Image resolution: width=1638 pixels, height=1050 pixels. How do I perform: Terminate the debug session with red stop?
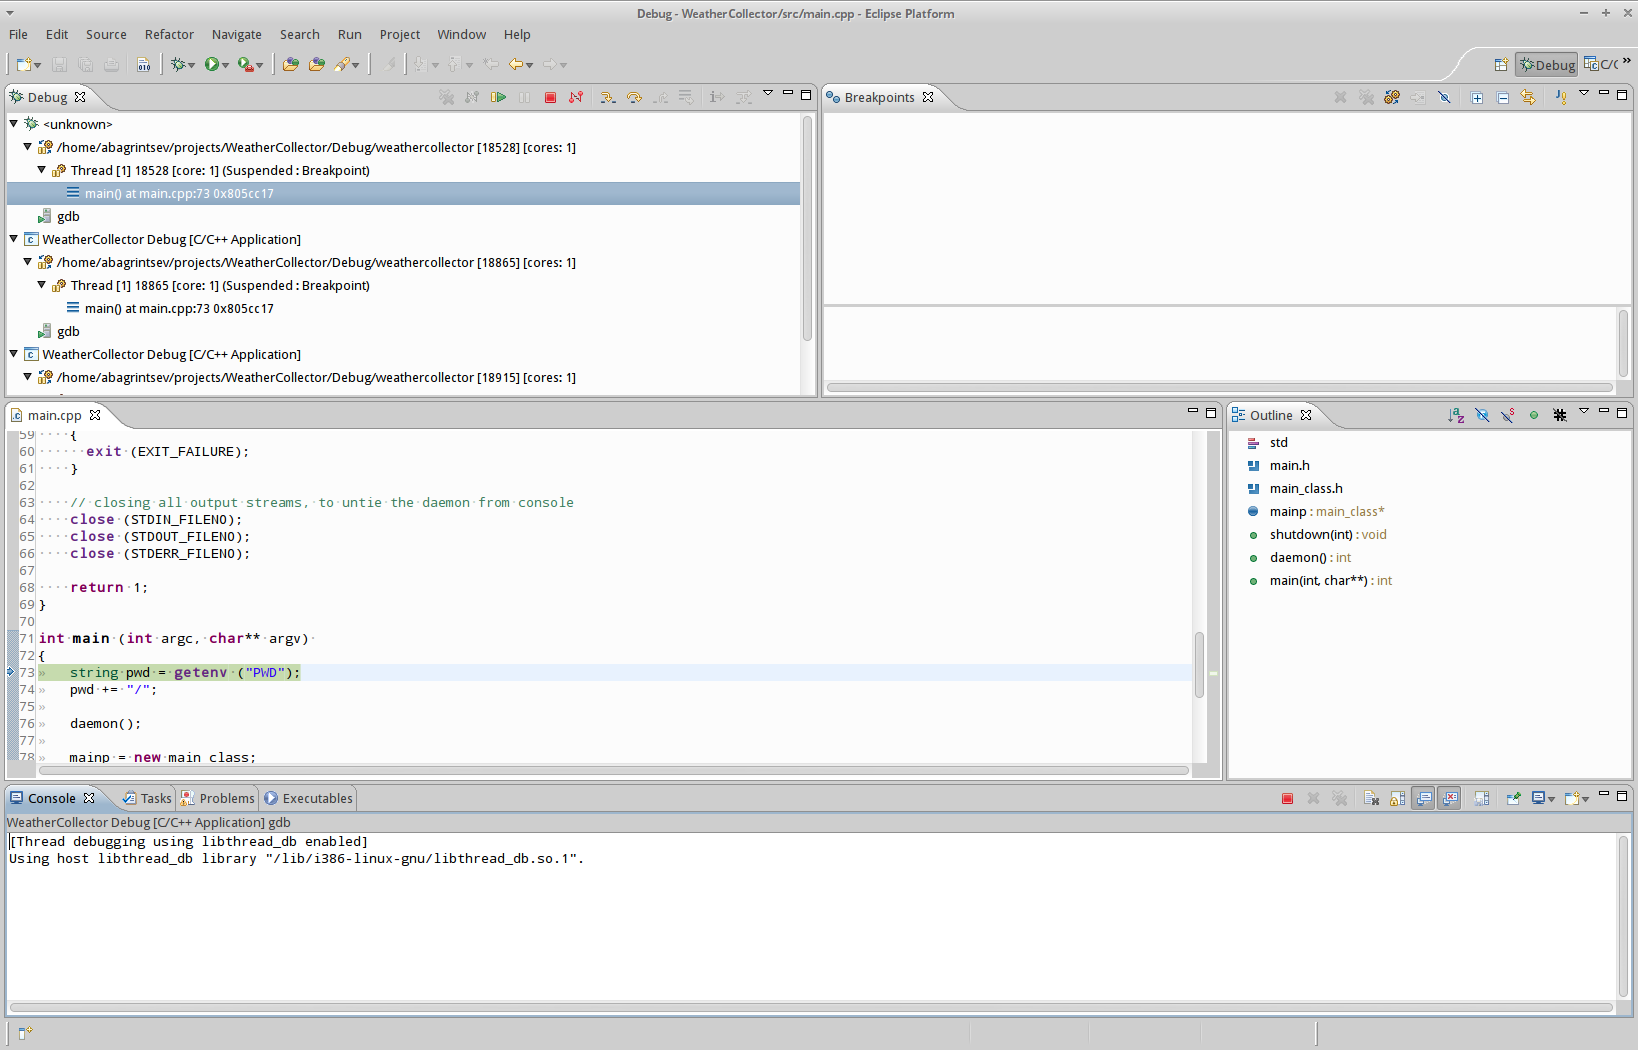click(550, 97)
